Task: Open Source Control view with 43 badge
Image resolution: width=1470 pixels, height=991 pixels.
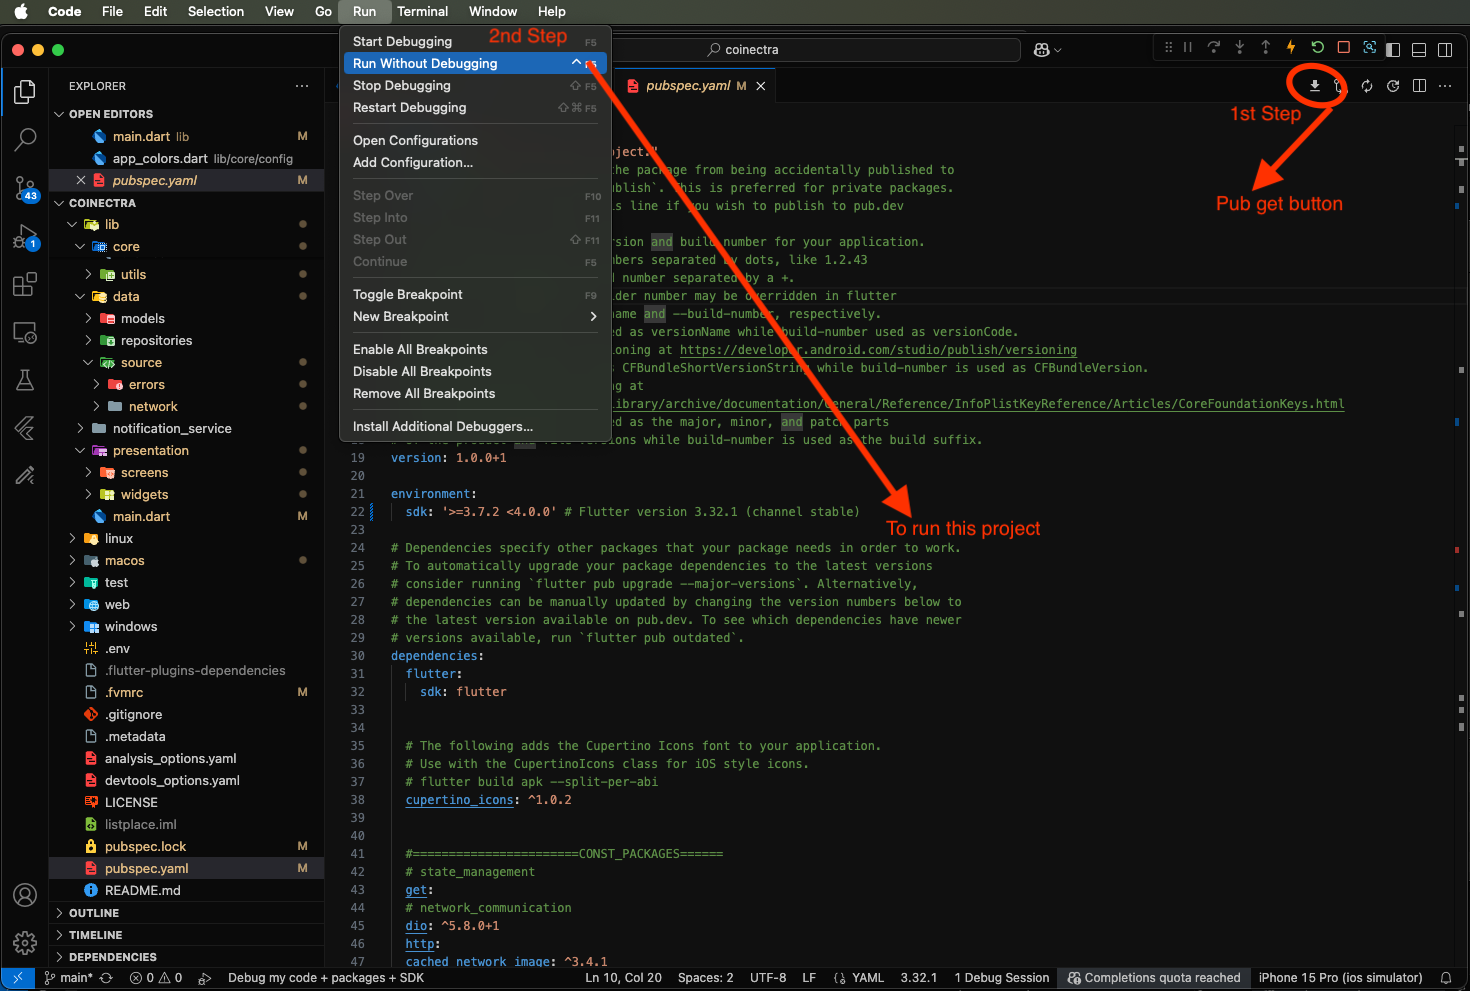Action: coord(25,188)
